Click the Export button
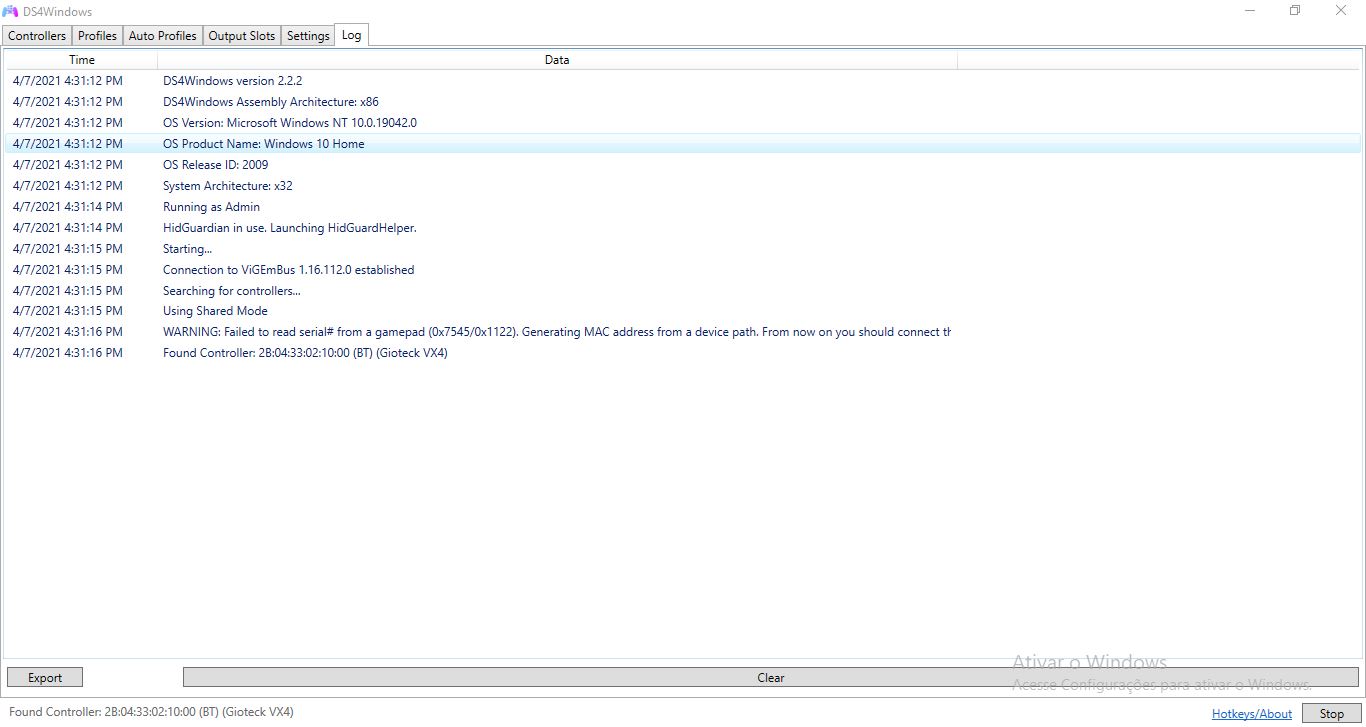Screen dimensions: 1366x727 (44, 677)
